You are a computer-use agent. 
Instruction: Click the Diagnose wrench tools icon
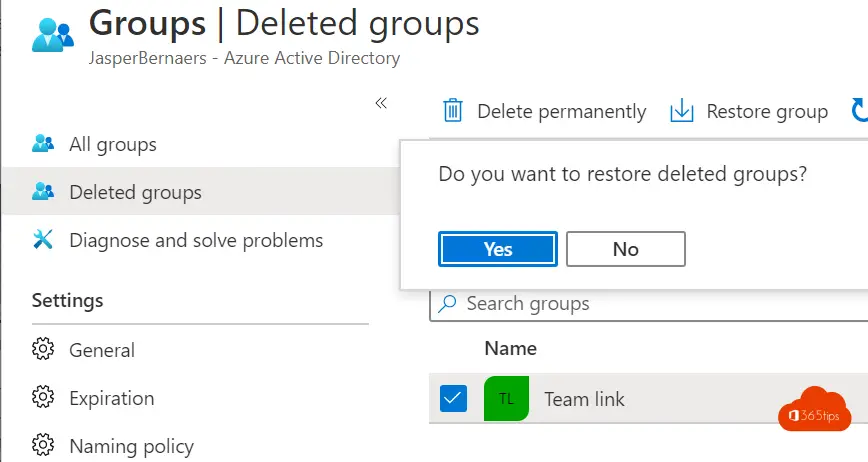click(x=43, y=240)
